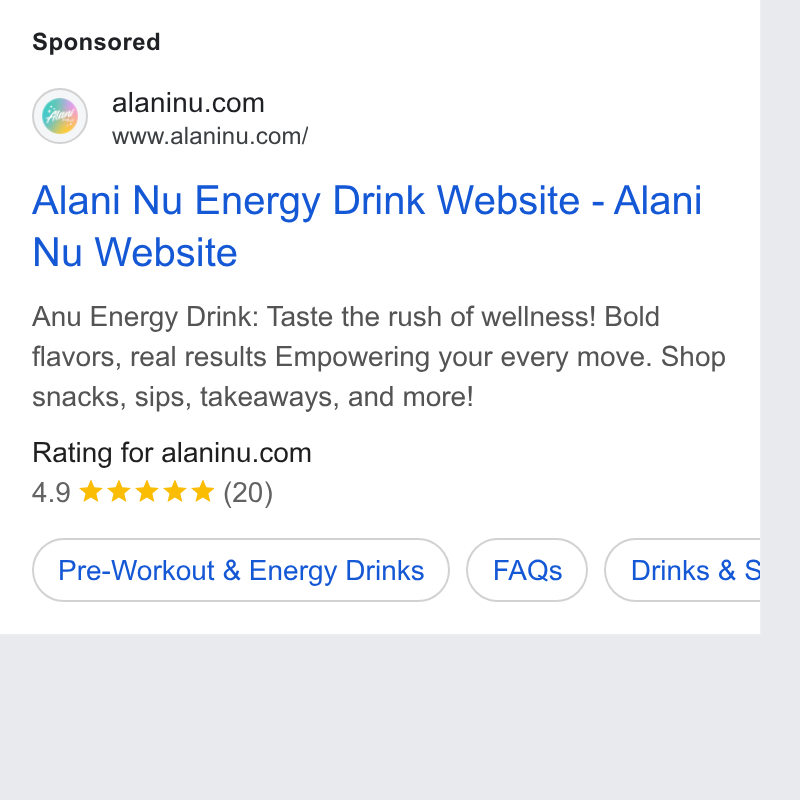The width and height of the screenshot is (800, 800).
Task: Click the Anu Energy Drink description paragraph
Action: click(x=379, y=357)
